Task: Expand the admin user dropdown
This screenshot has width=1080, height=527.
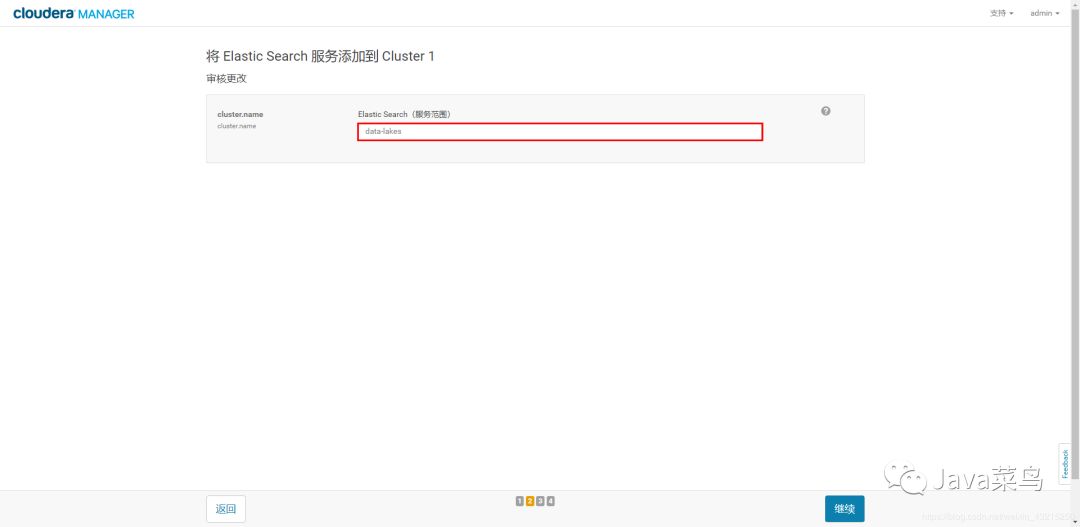Action: pyautogui.click(x=1044, y=13)
